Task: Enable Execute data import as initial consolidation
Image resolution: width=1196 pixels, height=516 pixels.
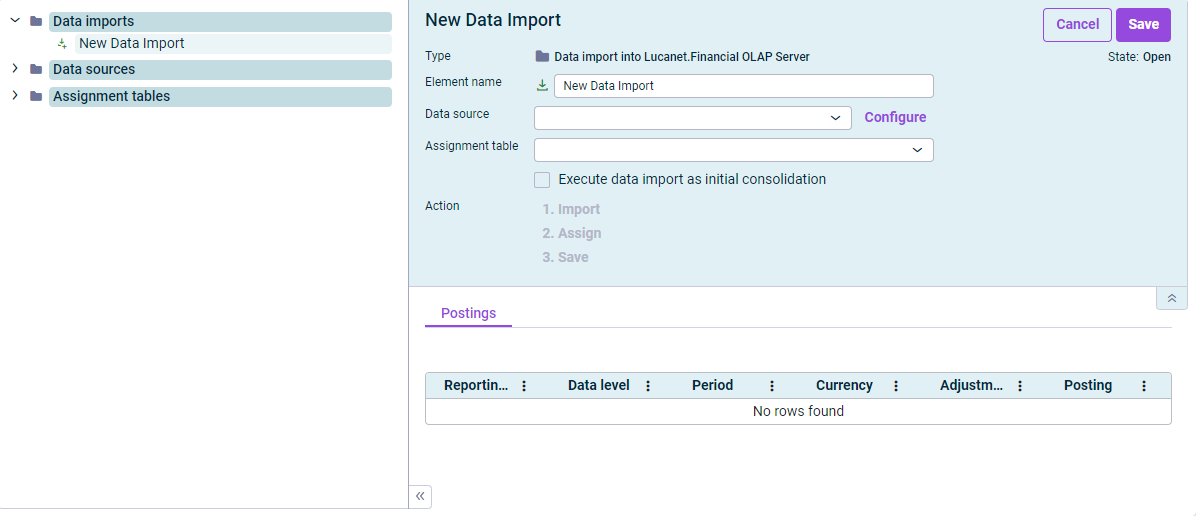Action: coord(542,180)
